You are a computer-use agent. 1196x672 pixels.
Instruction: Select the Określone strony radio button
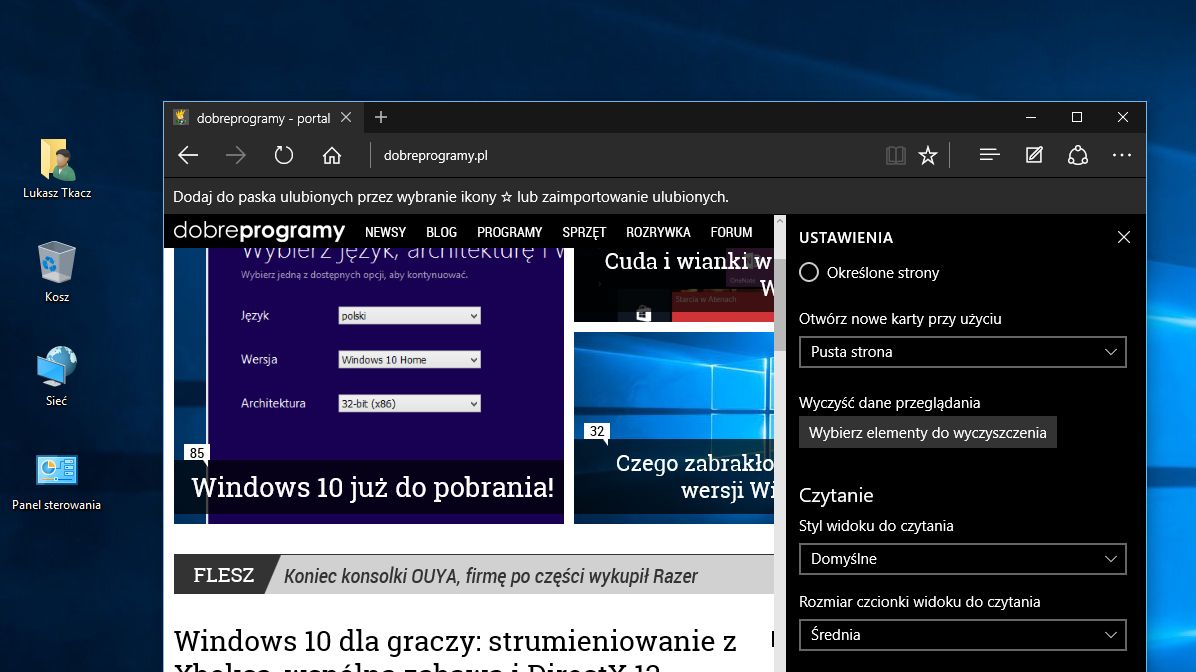pos(808,272)
